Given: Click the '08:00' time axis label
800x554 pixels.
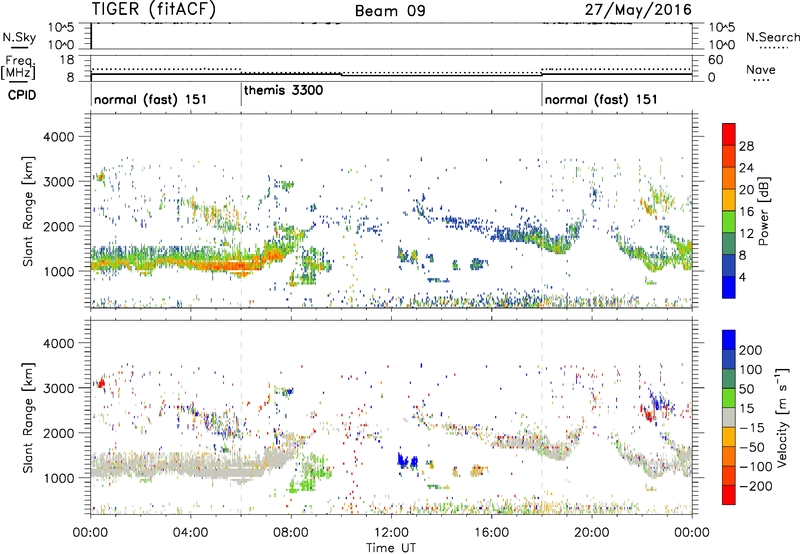Looking at the screenshot, I should point(291,533).
